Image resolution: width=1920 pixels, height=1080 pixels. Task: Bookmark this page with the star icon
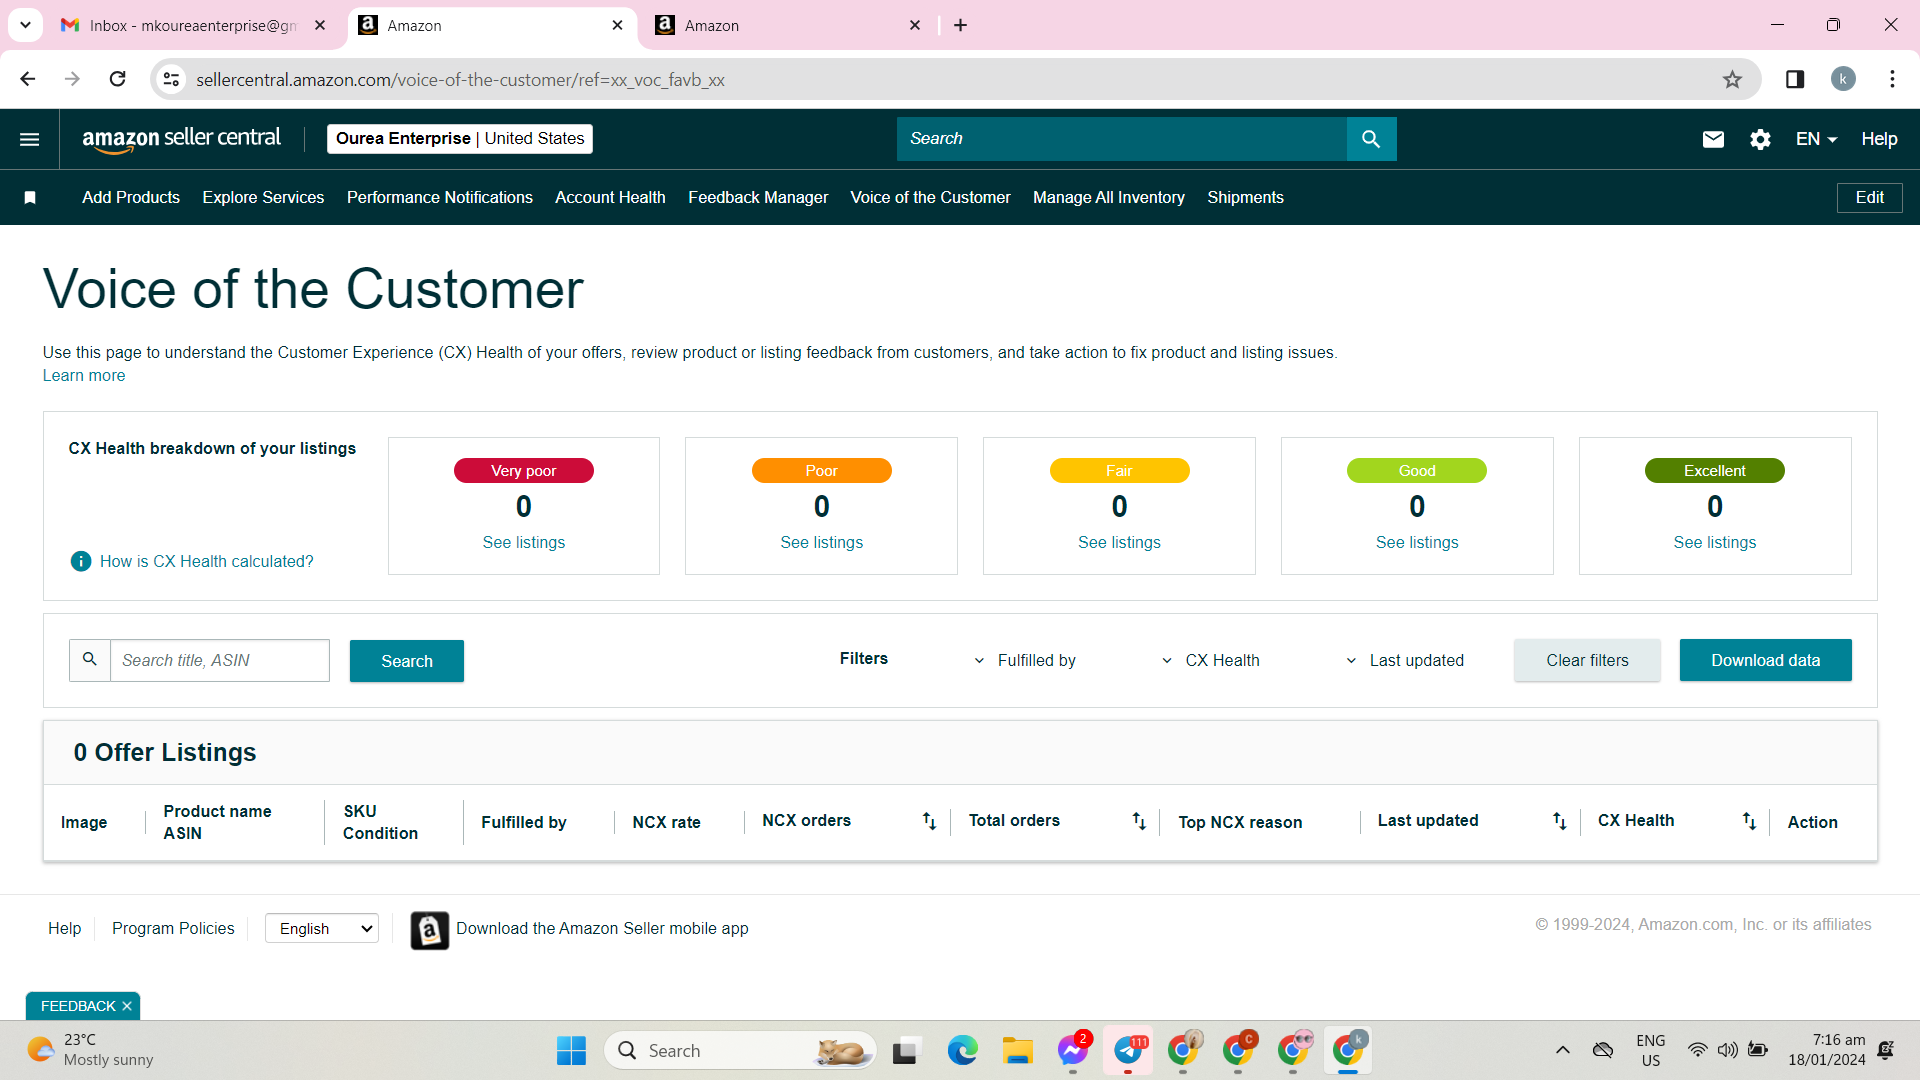click(1732, 80)
